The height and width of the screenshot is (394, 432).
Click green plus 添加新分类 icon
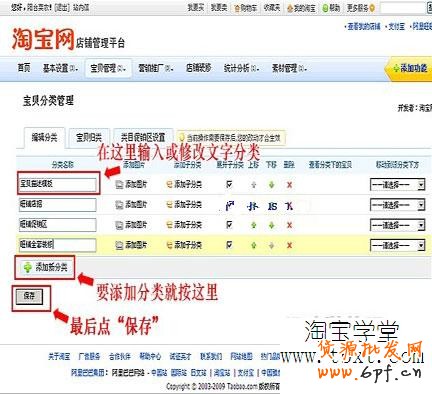[28, 267]
